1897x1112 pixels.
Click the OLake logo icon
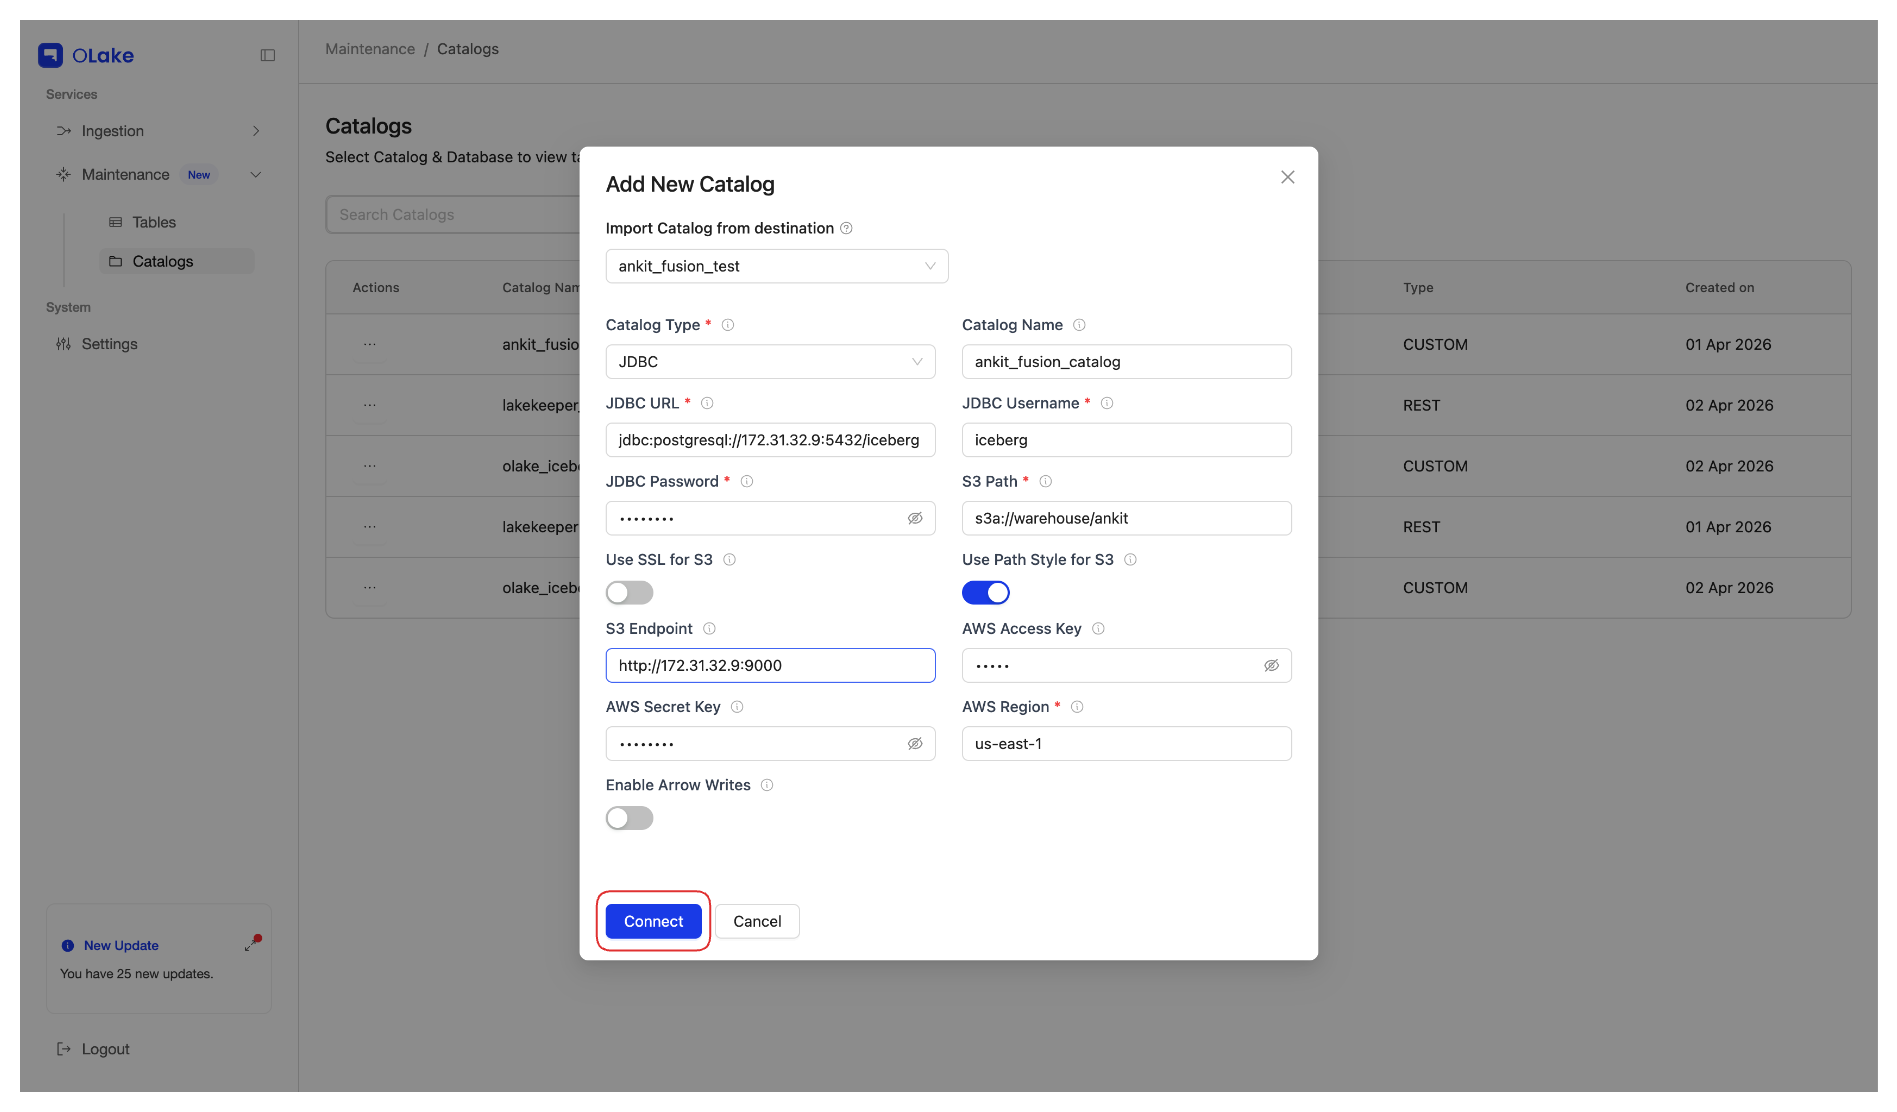pyautogui.click(x=50, y=55)
